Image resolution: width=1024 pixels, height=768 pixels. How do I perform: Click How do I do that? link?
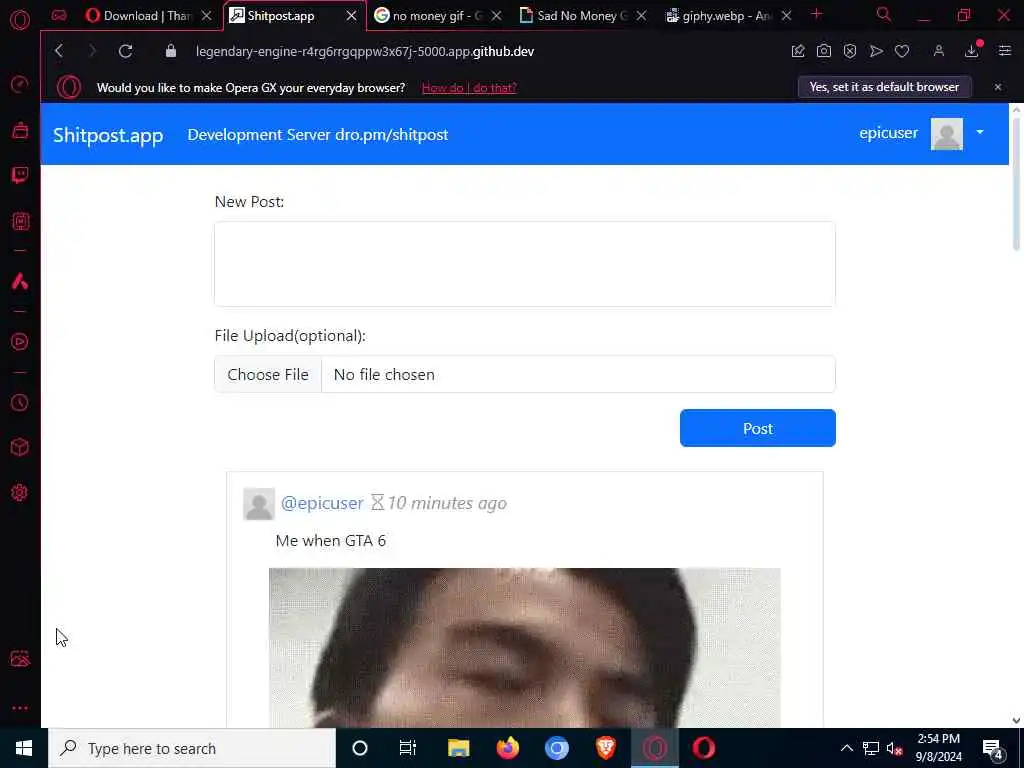pyautogui.click(x=469, y=88)
